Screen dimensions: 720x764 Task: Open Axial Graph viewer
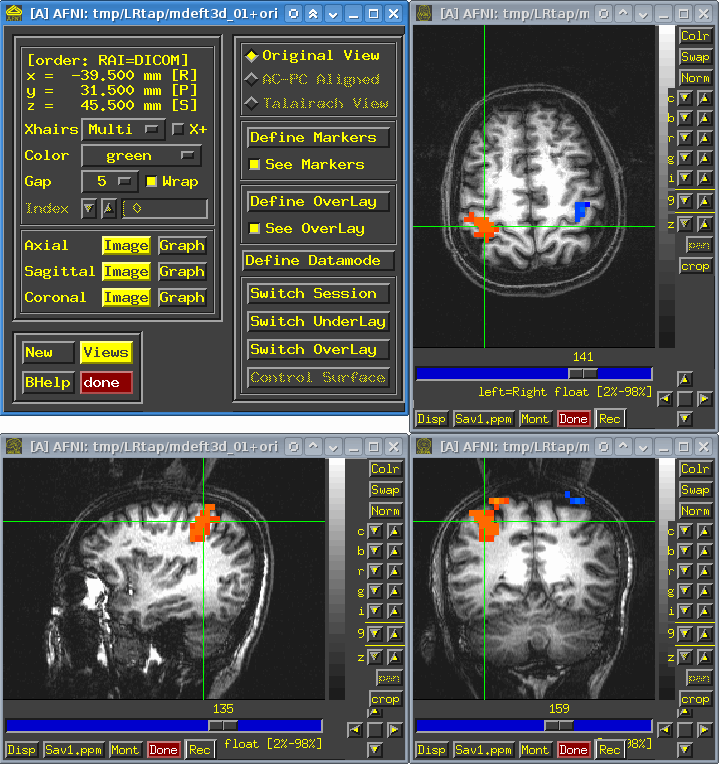pos(182,246)
